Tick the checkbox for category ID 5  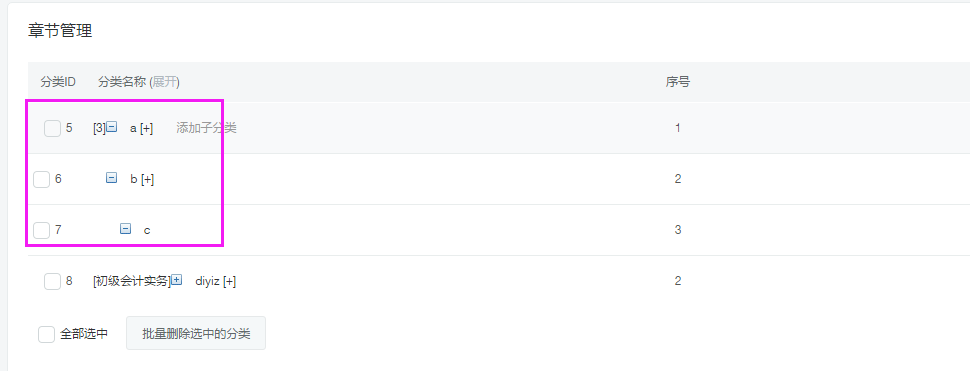[x=53, y=128]
